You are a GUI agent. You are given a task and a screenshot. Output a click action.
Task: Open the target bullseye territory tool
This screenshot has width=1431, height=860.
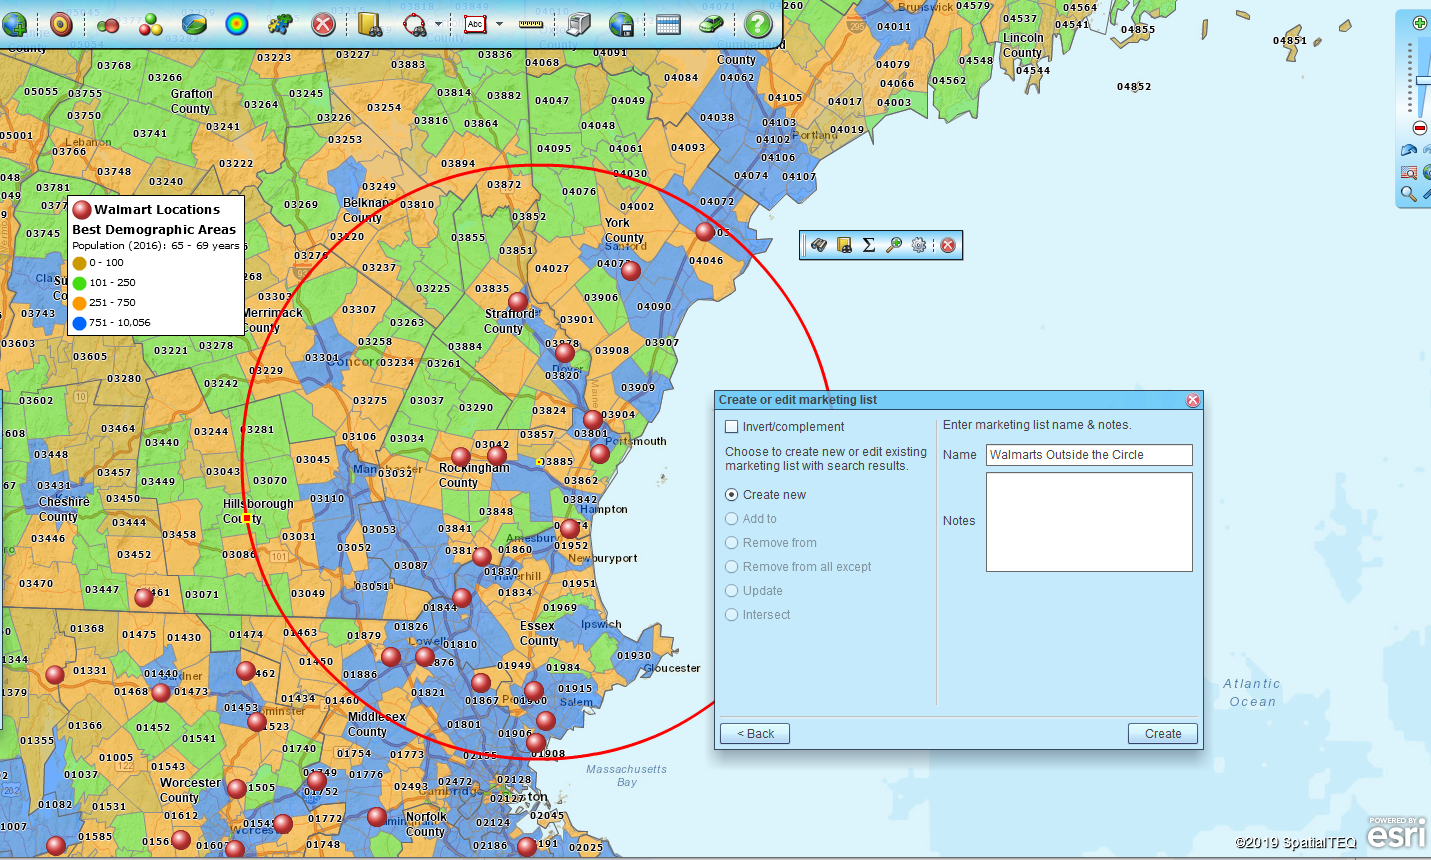click(62, 23)
